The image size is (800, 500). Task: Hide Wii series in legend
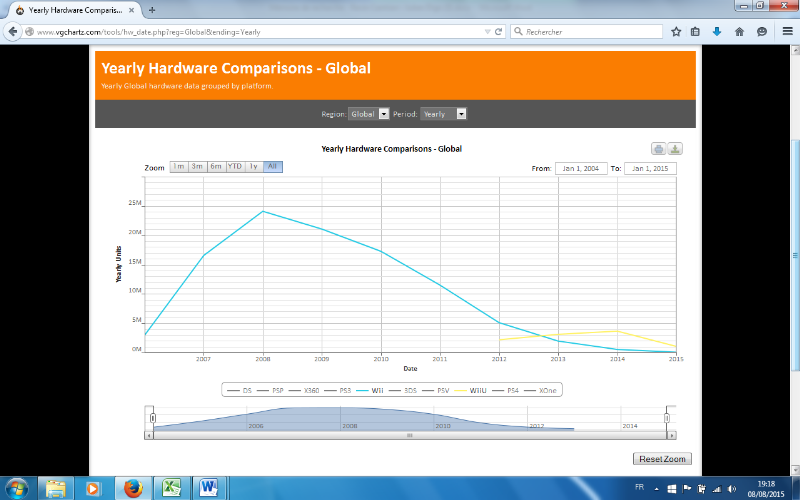tap(370, 390)
